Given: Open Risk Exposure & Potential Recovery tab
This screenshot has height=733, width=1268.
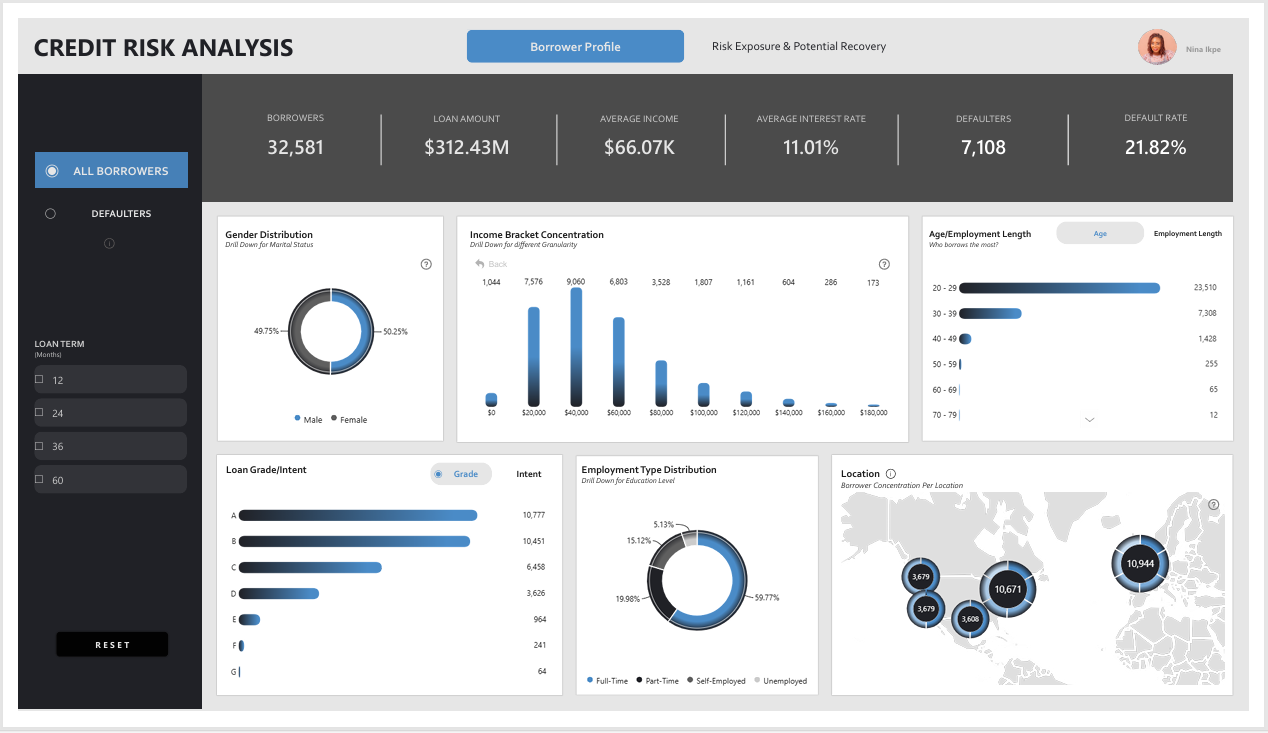Looking at the screenshot, I should click(798, 47).
